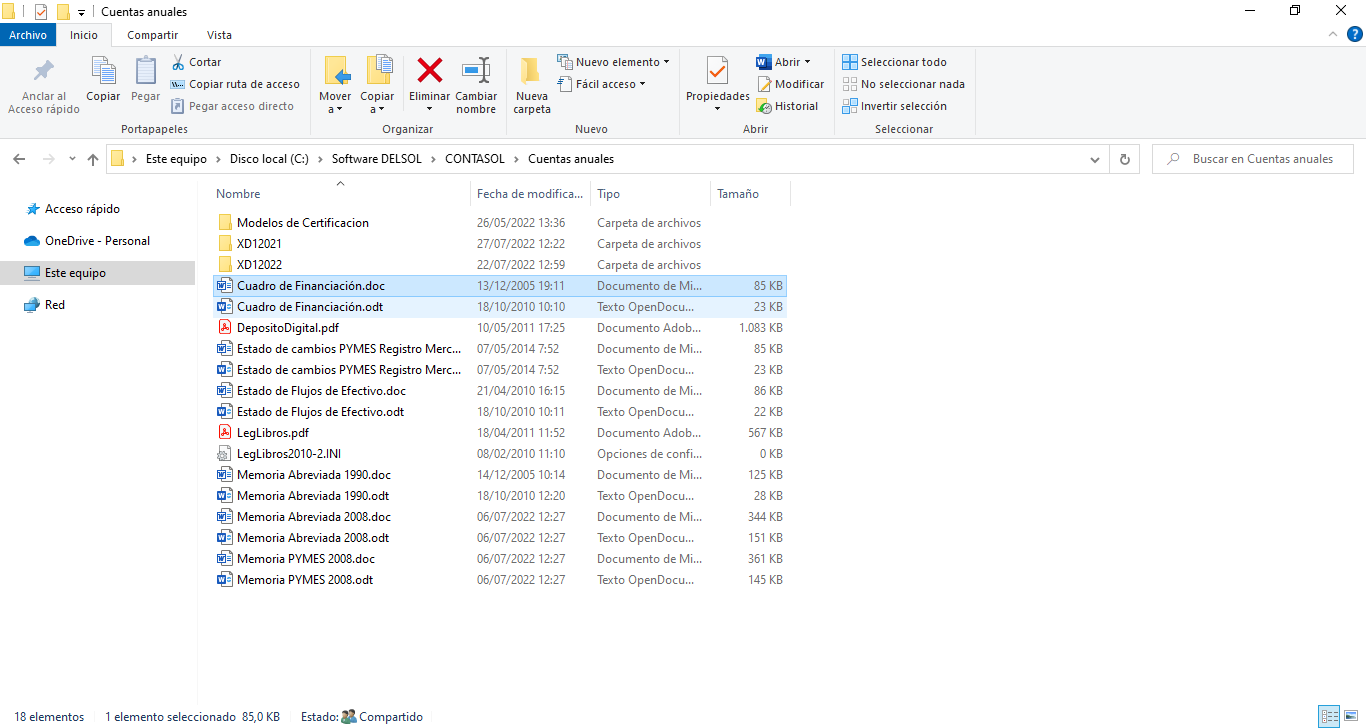Sort by Nombre column header

pos(340,194)
